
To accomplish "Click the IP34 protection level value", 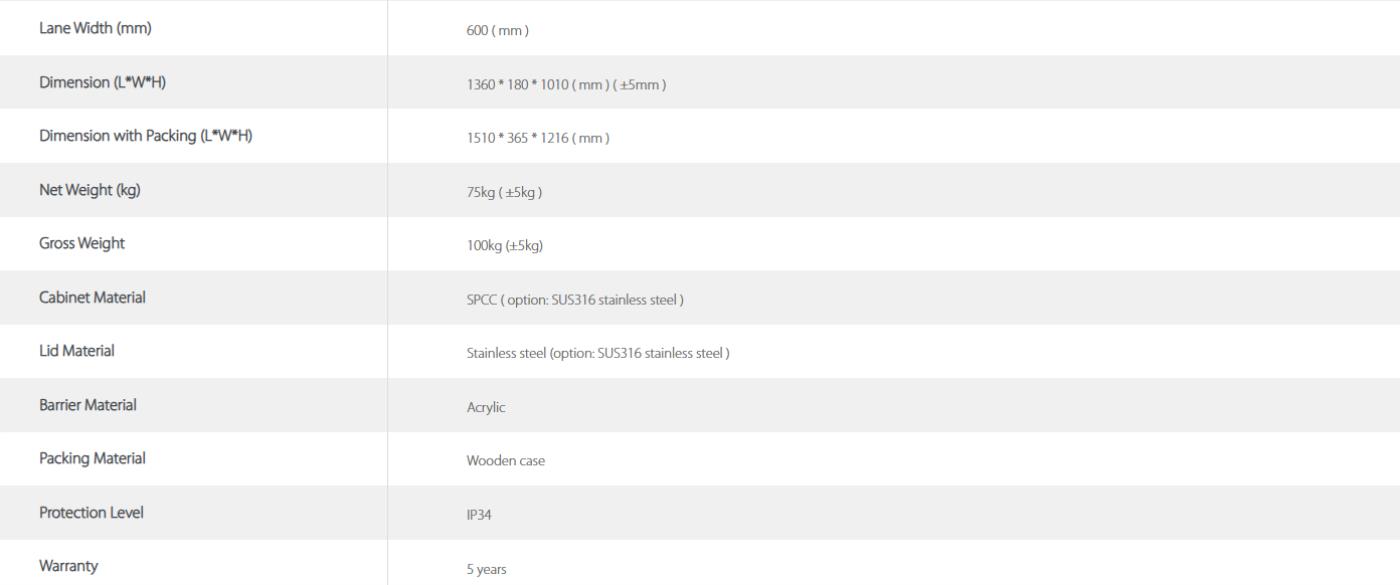I will click(479, 515).
